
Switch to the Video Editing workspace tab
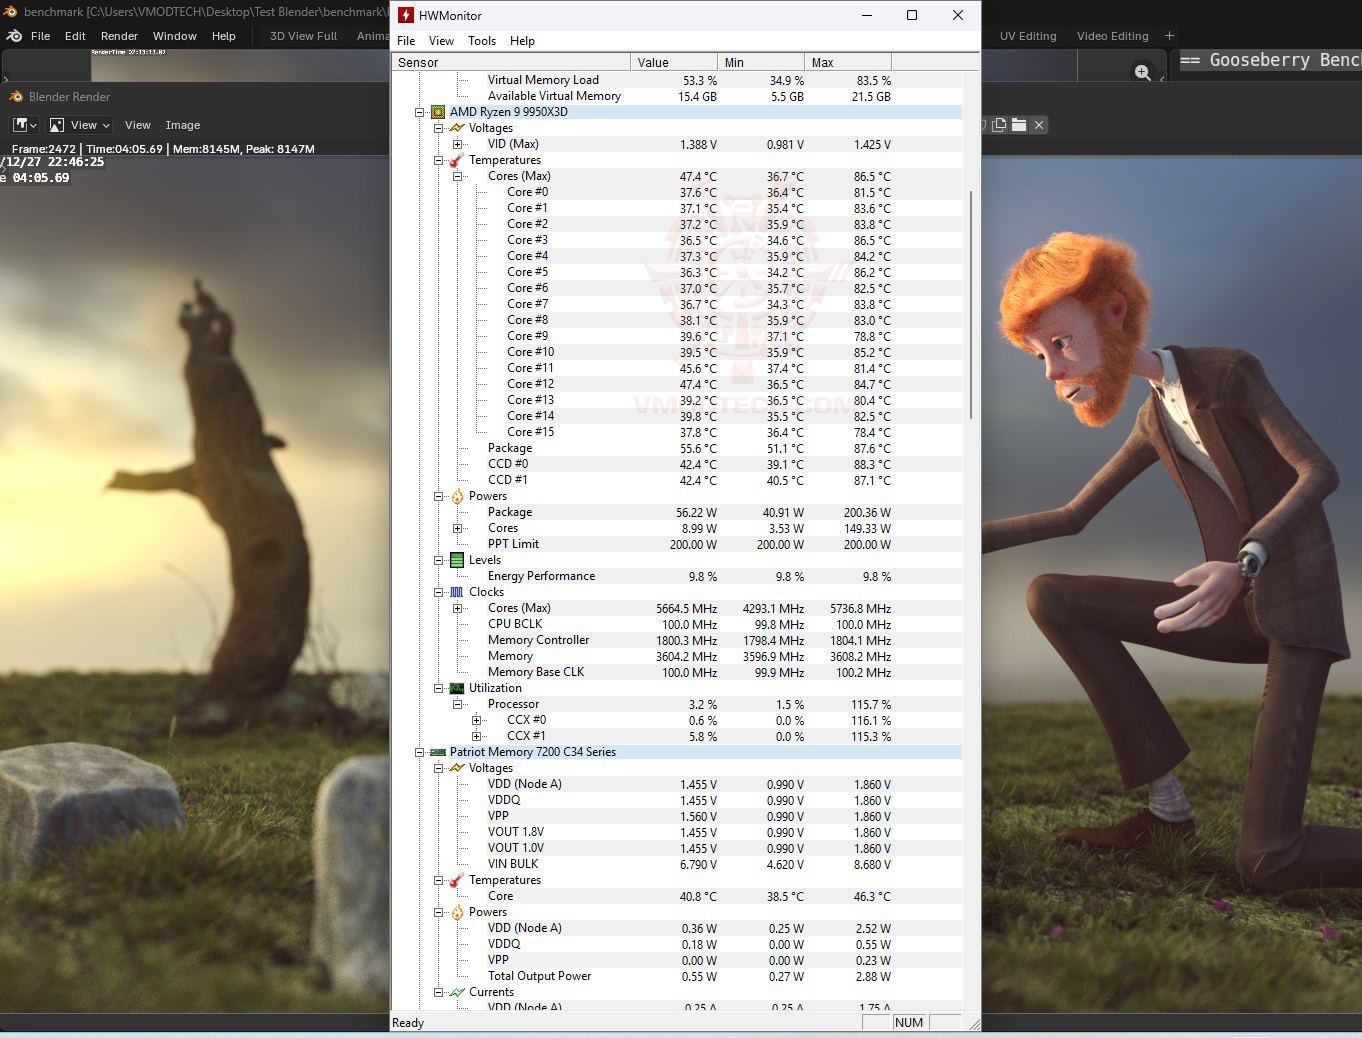[x=1112, y=36]
